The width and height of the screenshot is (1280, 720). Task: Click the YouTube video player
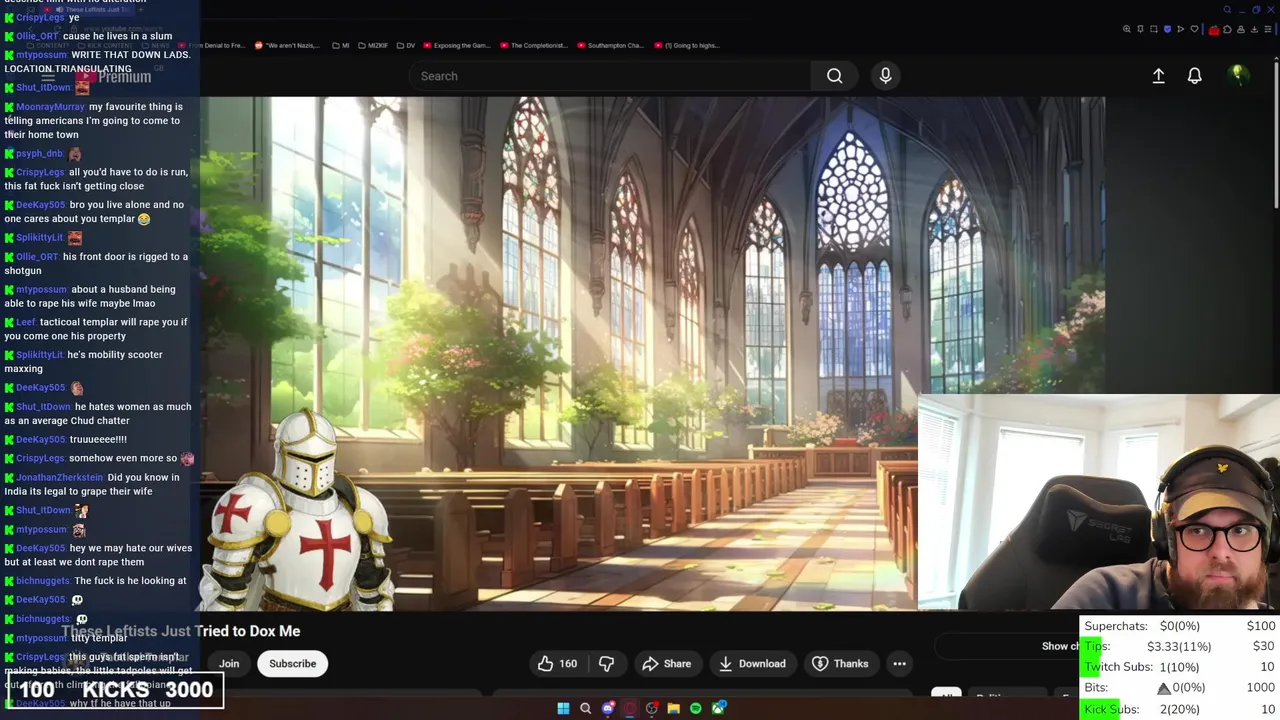click(652, 353)
